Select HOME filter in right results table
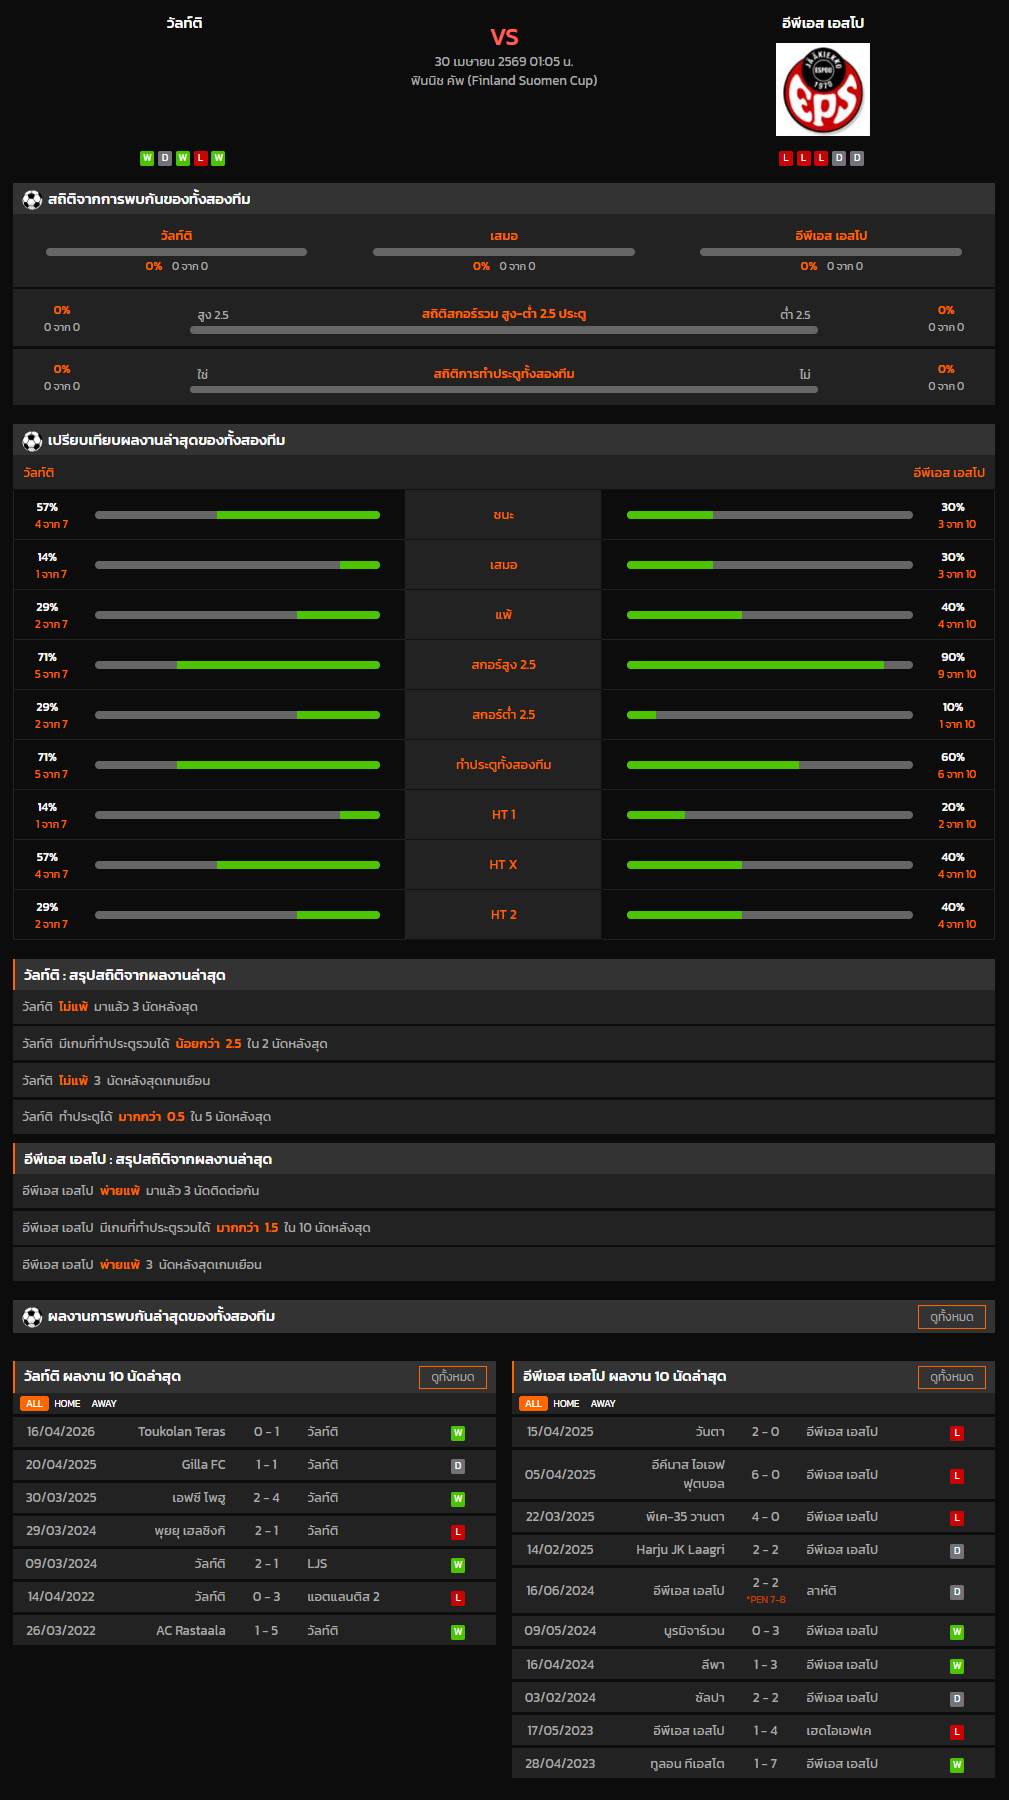This screenshot has height=1800, width=1009. [x=566, y=1404]
